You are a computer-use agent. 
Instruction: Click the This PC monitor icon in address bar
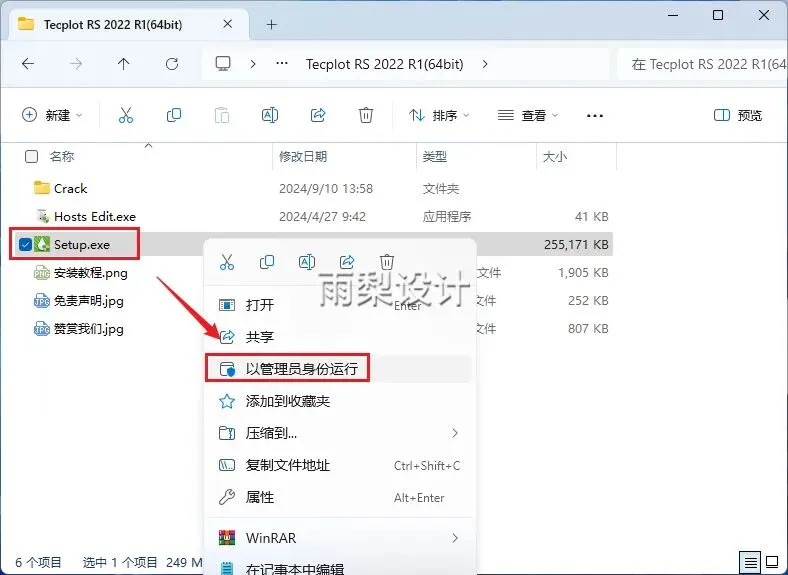click(x=223, y=64)
